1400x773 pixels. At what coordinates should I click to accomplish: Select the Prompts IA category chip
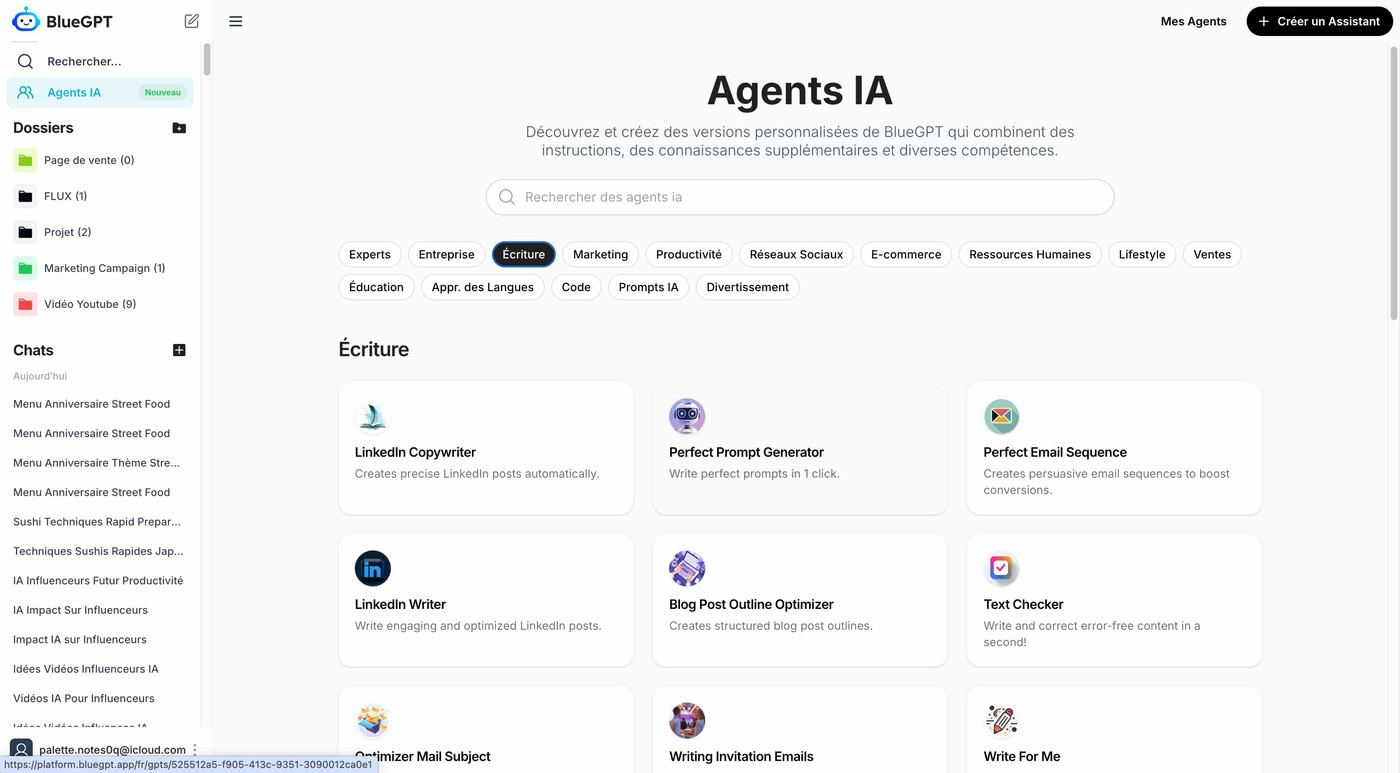648,287
